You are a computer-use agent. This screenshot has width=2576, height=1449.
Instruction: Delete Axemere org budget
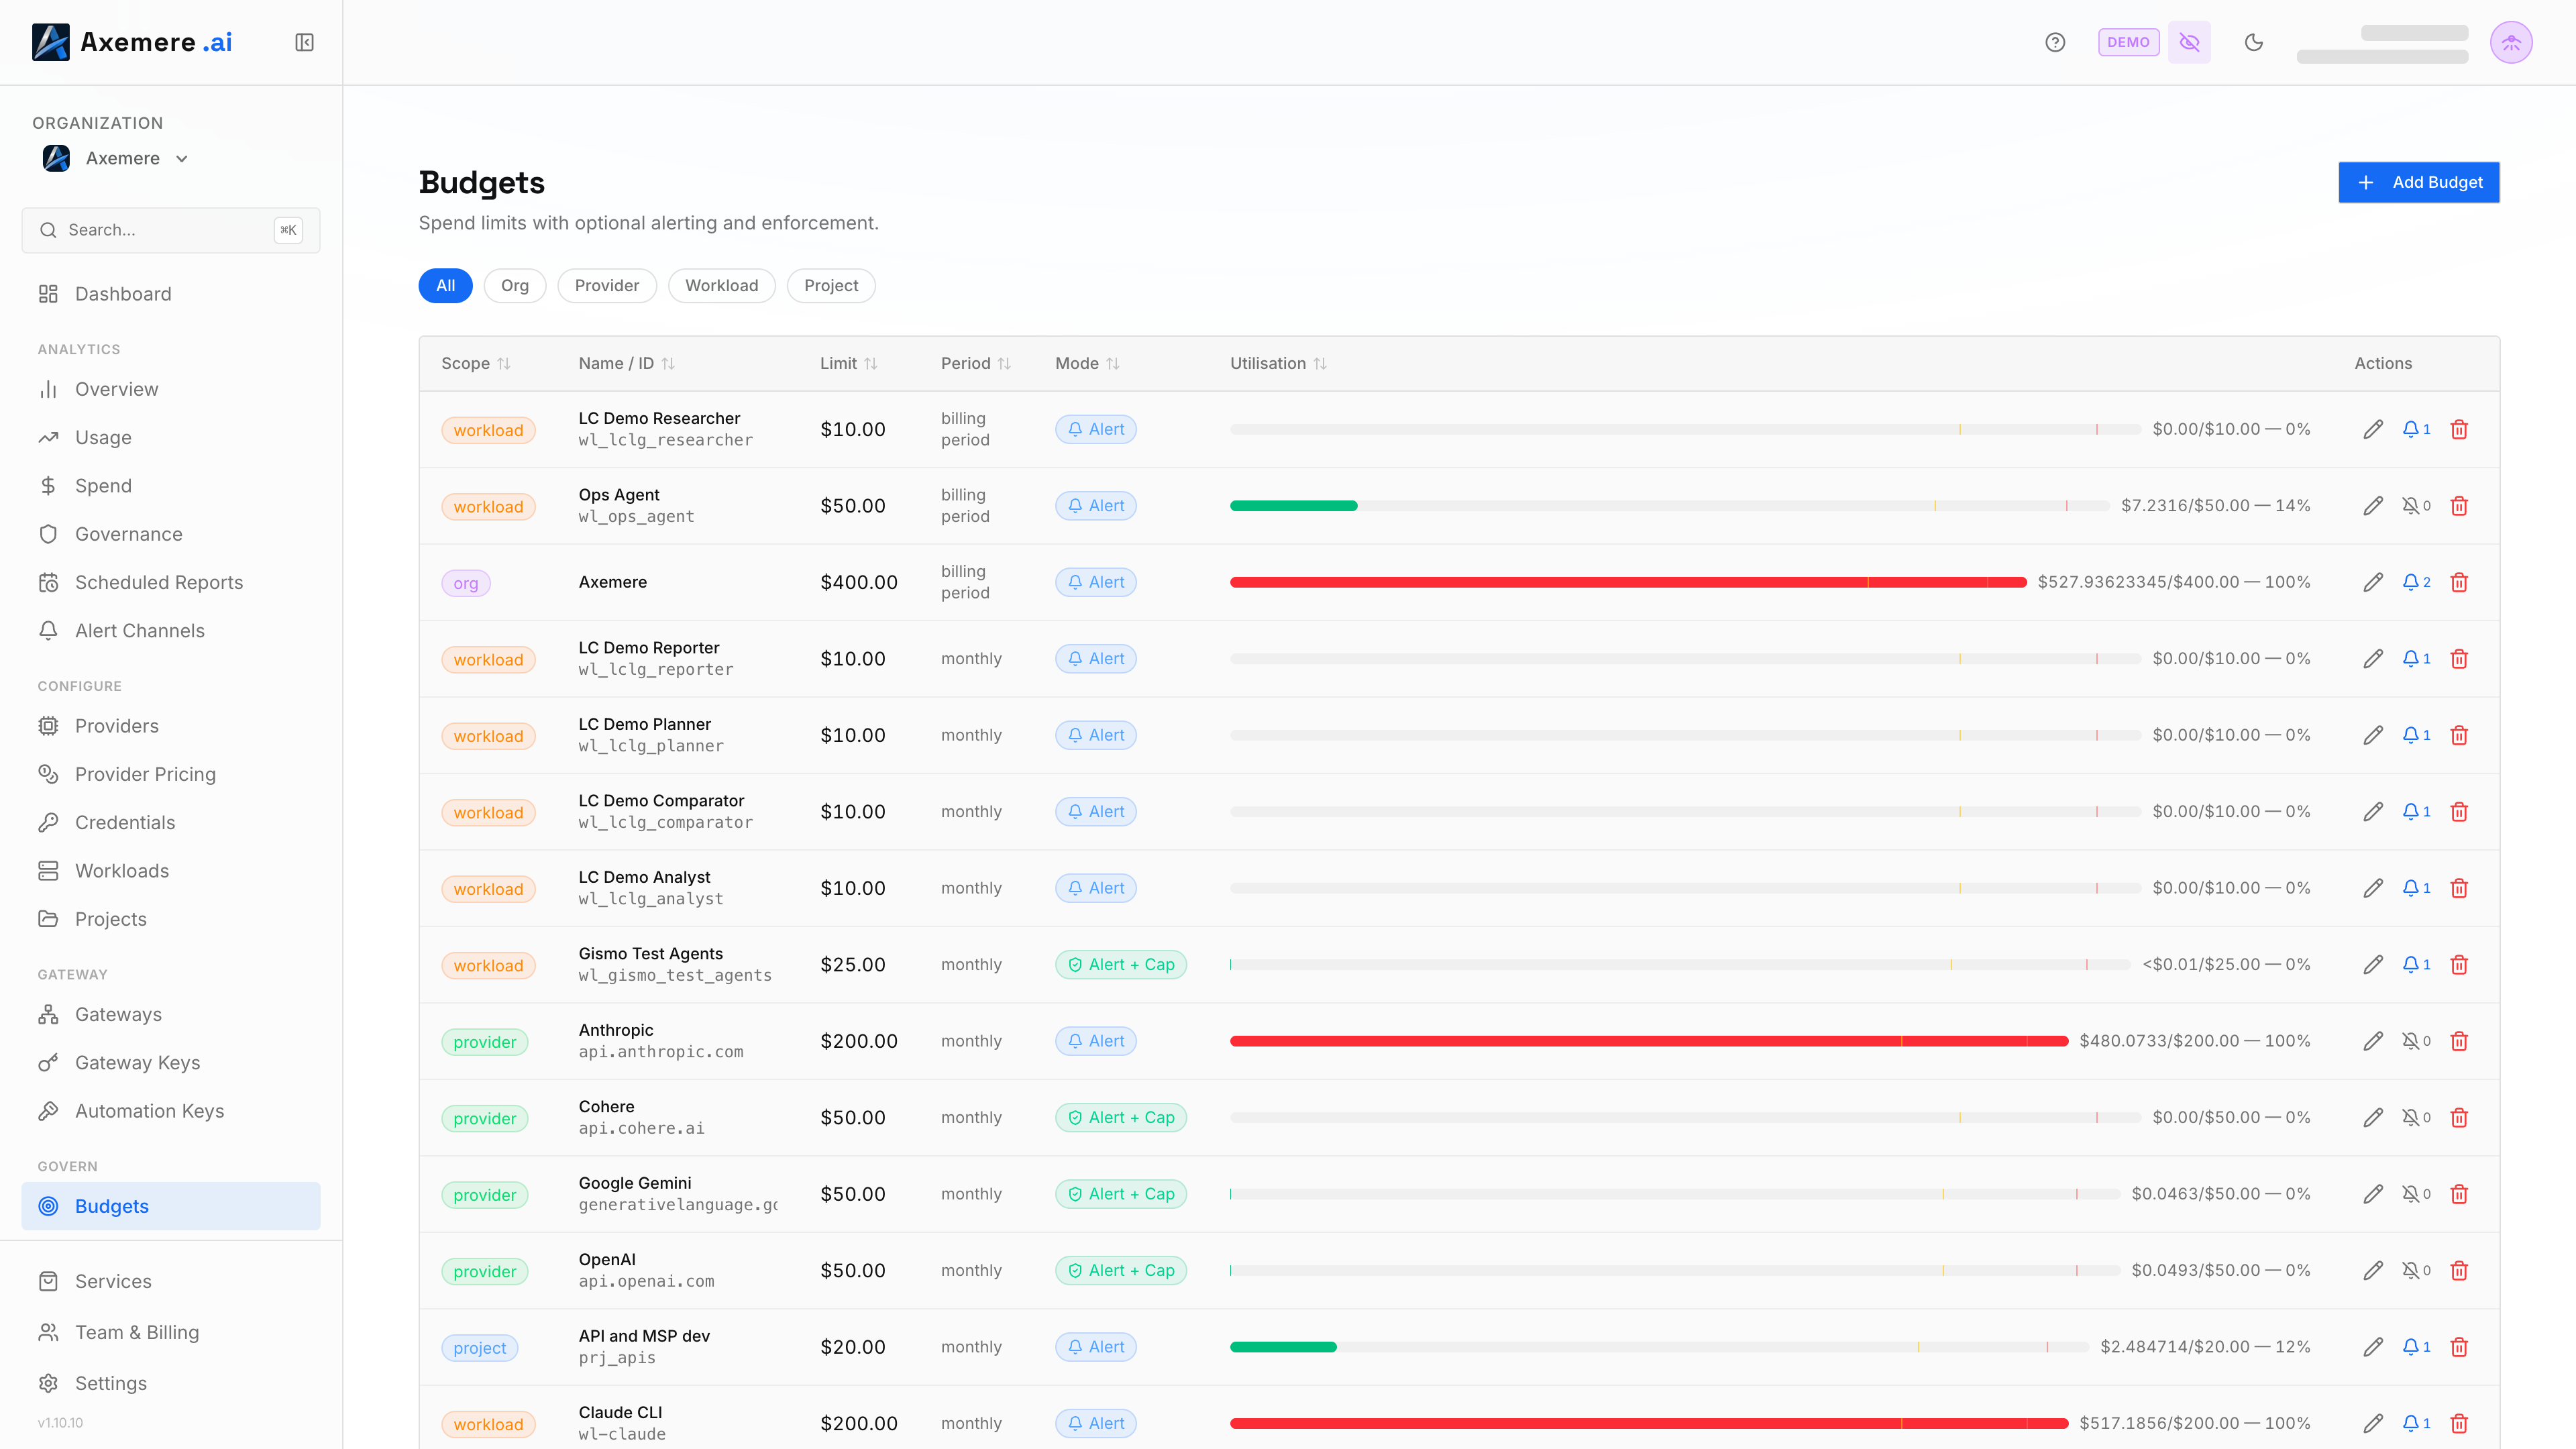pyautogui.click(x=2459, y=582)
